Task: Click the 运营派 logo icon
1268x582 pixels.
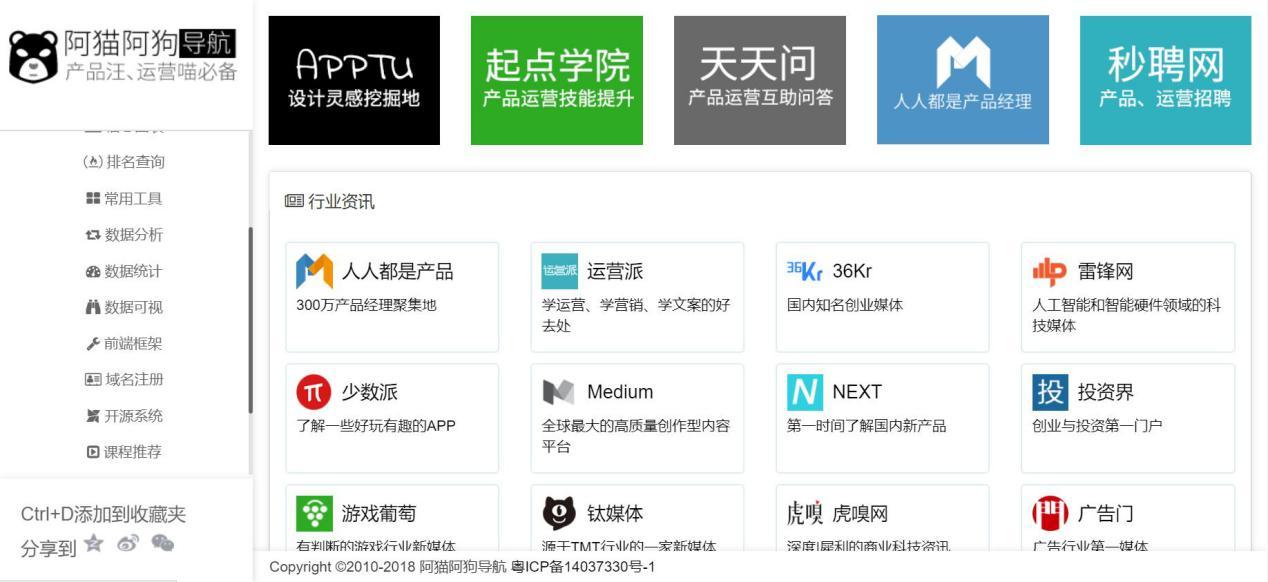Action: (x=560, y=271)
